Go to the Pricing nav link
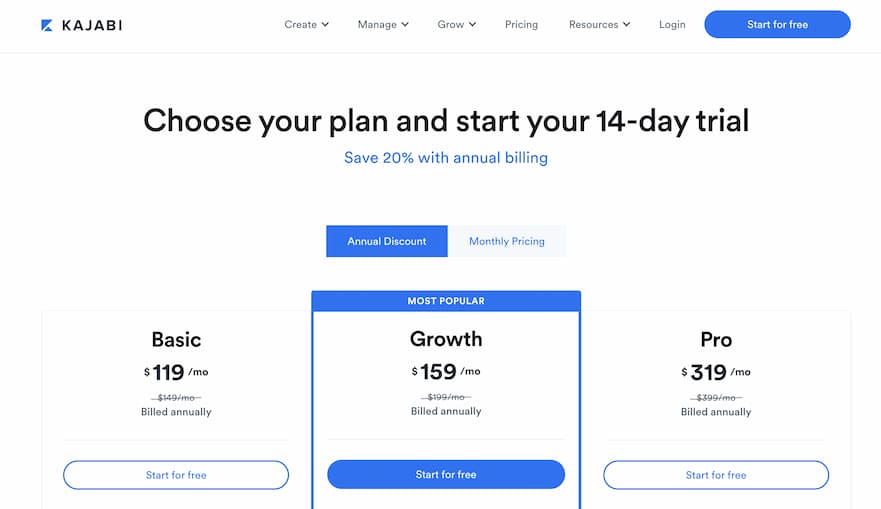 521,24
